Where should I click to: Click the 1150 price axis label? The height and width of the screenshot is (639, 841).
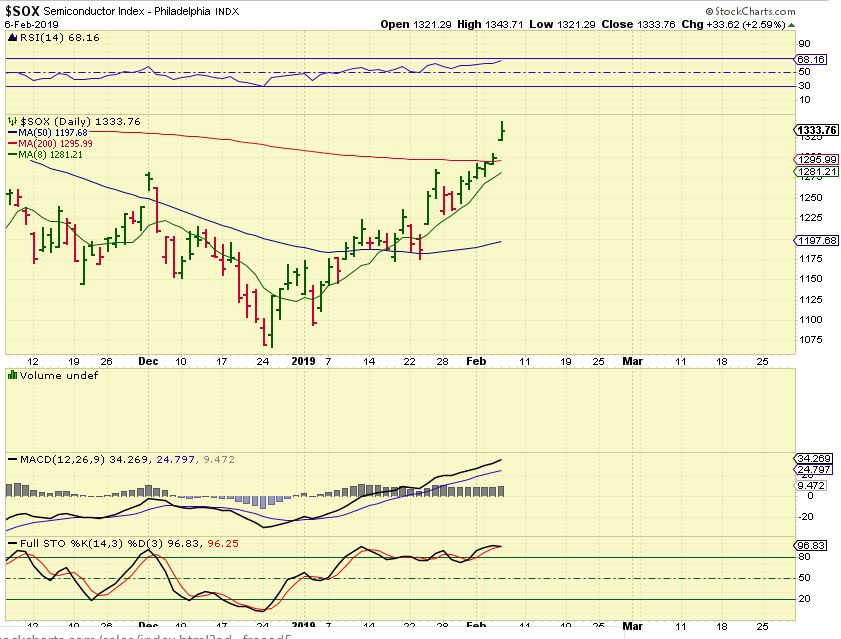[x=810, y=279]
